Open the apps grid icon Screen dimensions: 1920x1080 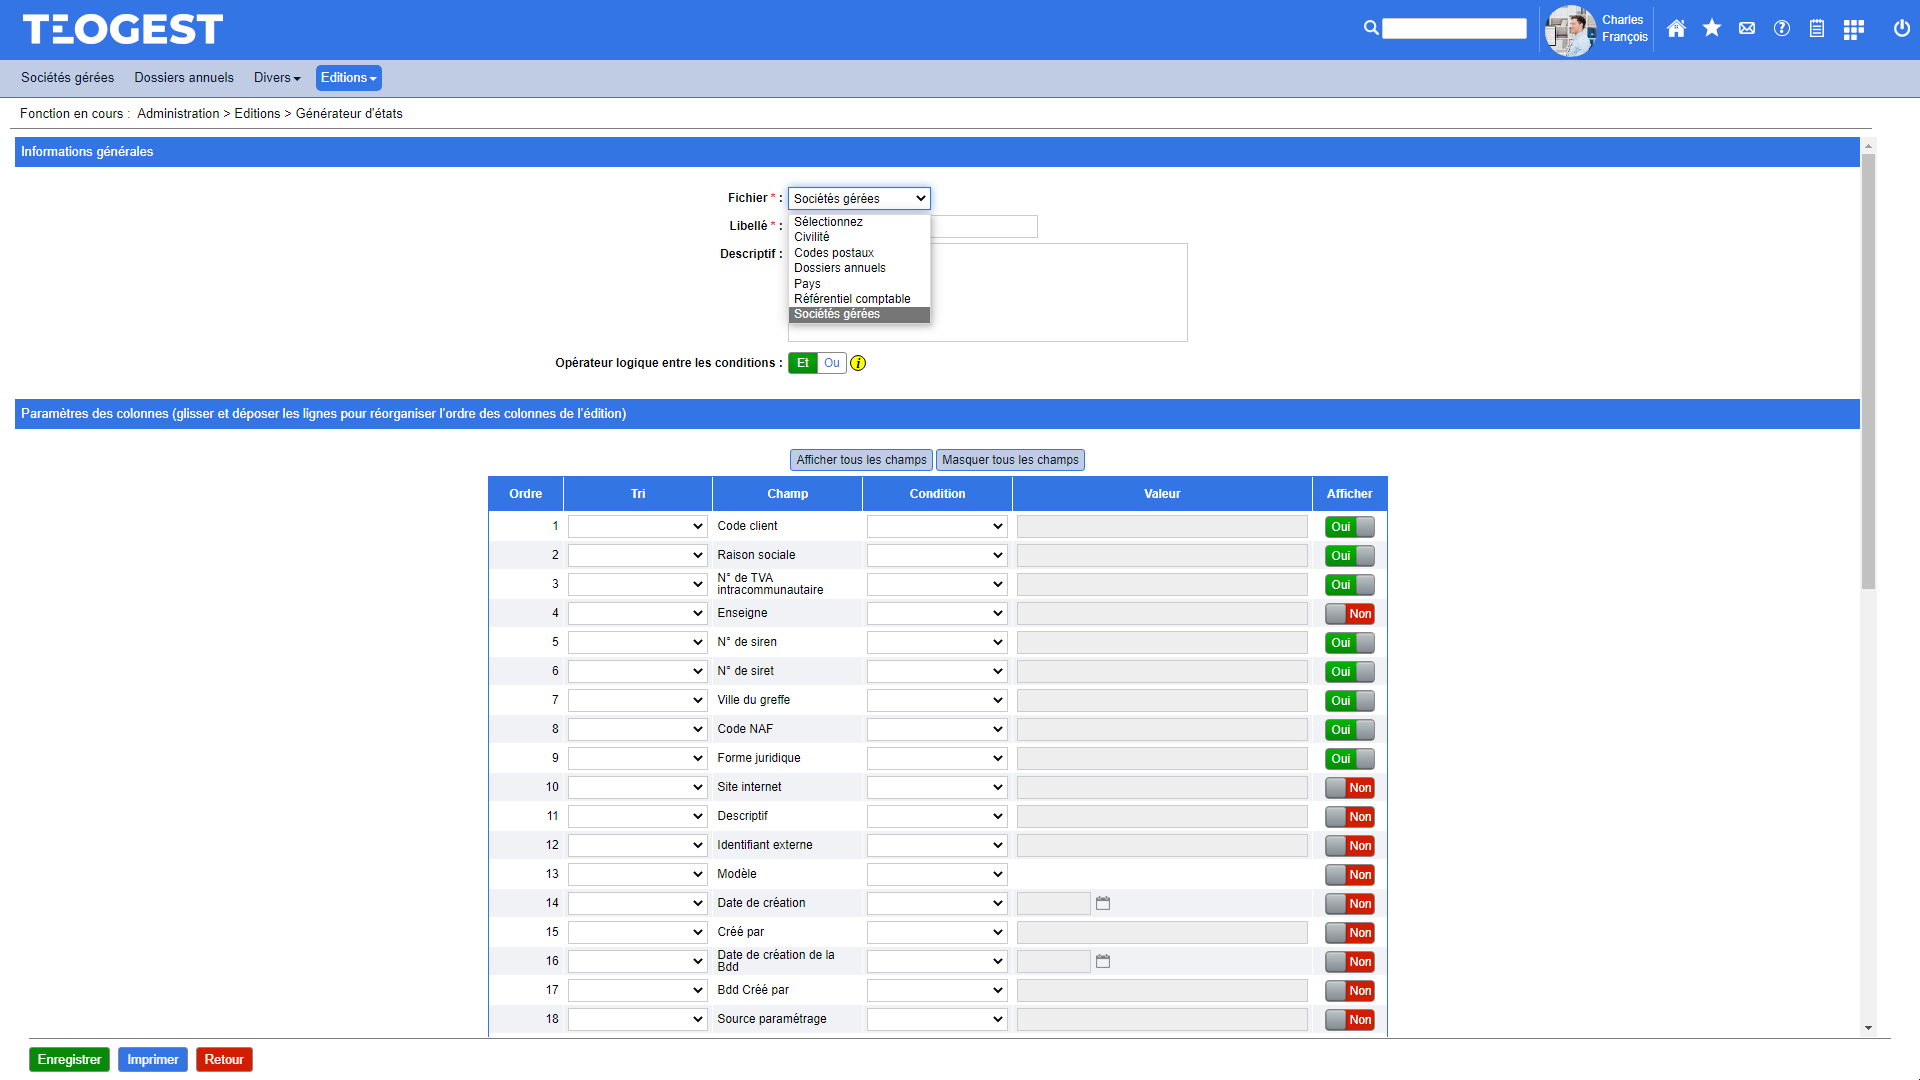1854,29
